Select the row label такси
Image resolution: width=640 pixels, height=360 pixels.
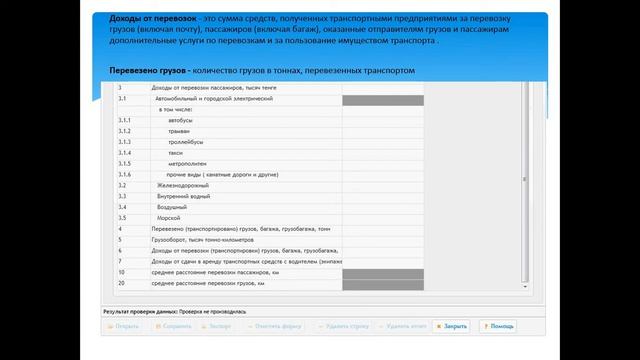[x=176, y=153]
